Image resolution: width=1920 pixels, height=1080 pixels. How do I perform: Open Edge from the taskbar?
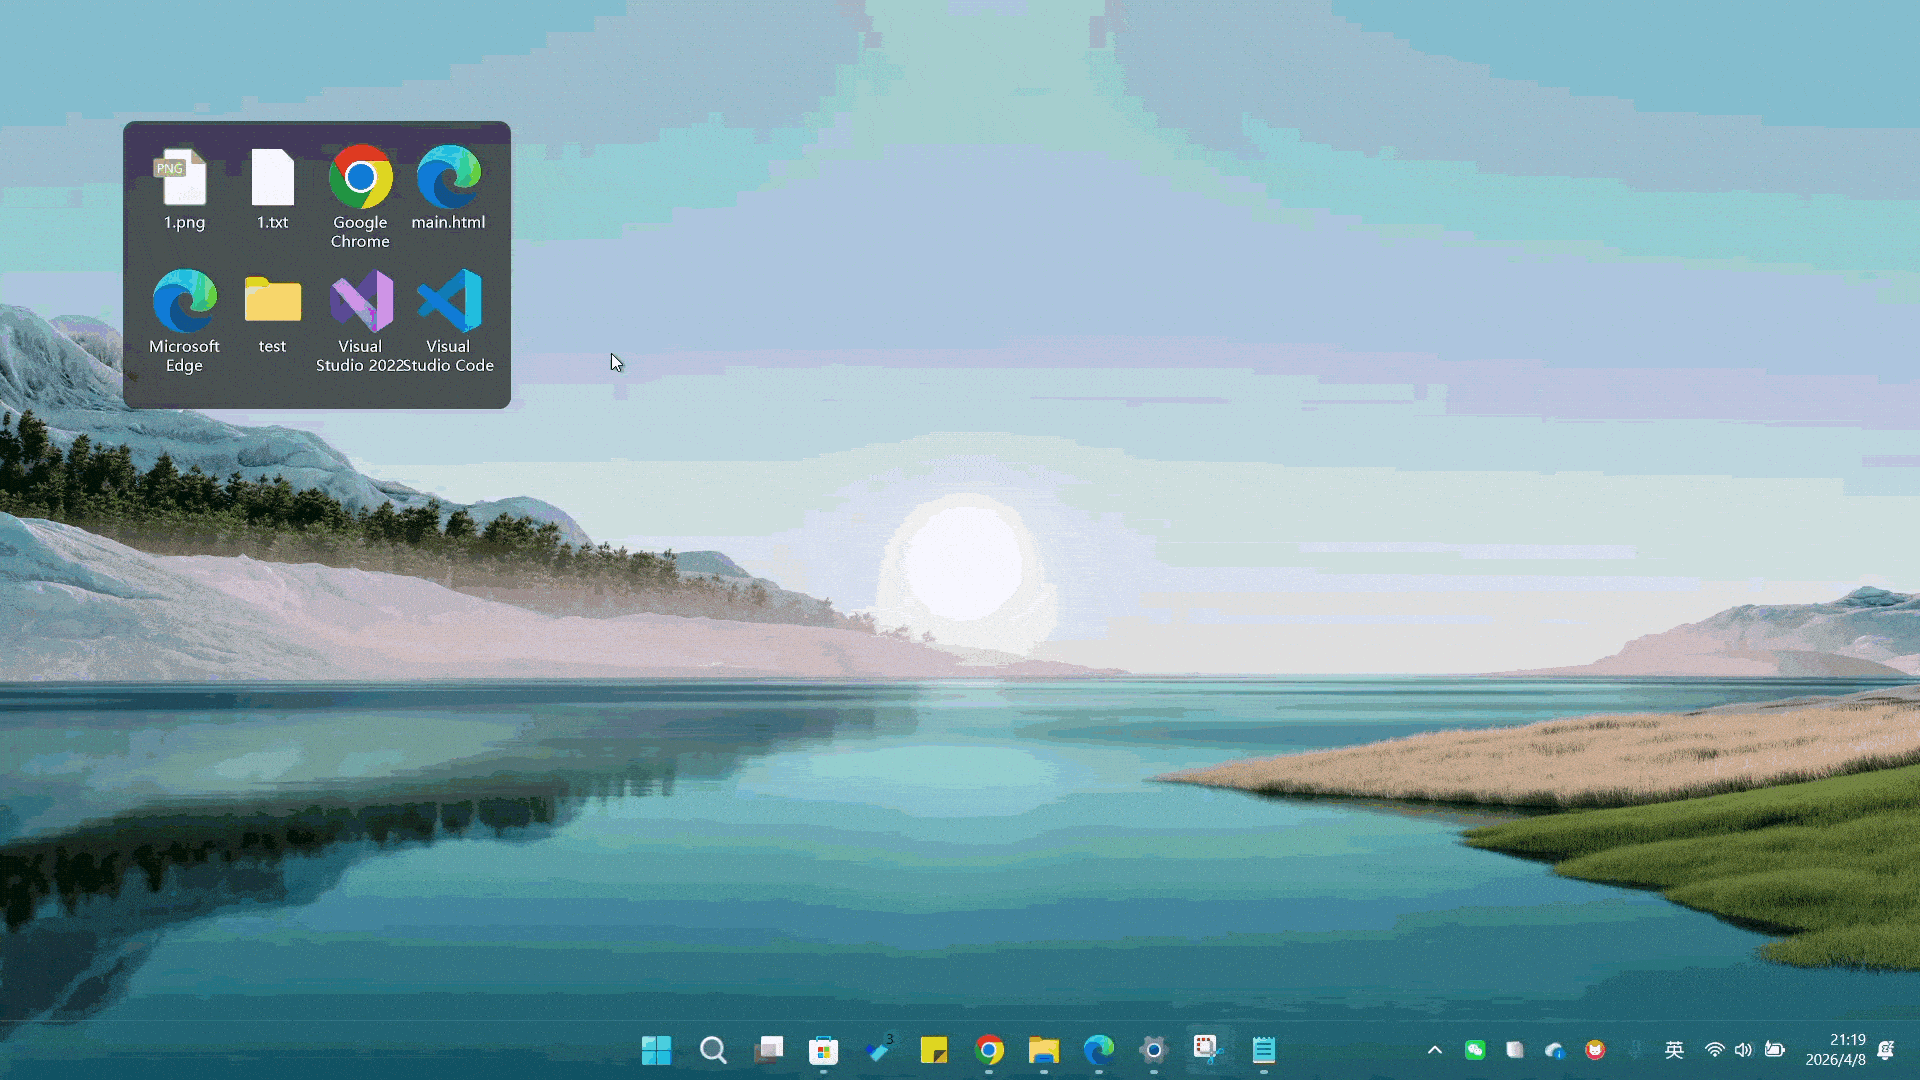pyautogui.click(x=1099, y=1050)
